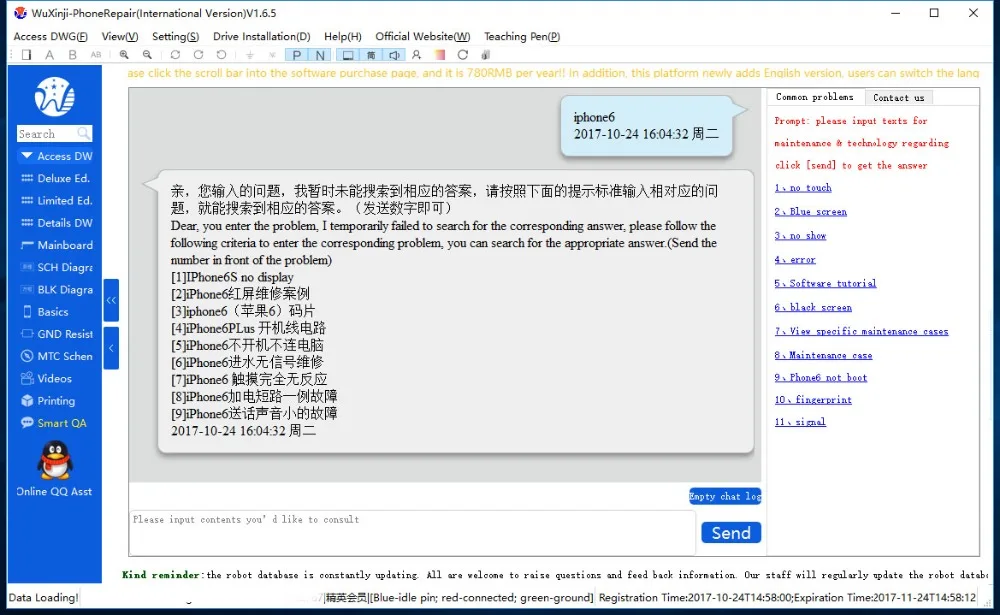Click the two-arrow refresh toolbar icon
The image size is (1000, 615).
(x=175, y=55)
